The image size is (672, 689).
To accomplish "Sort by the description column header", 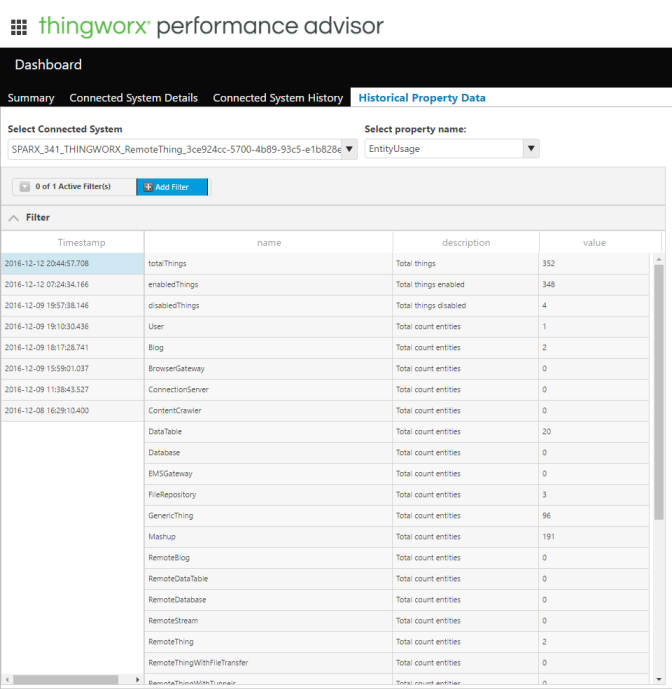I will (466, 243).
